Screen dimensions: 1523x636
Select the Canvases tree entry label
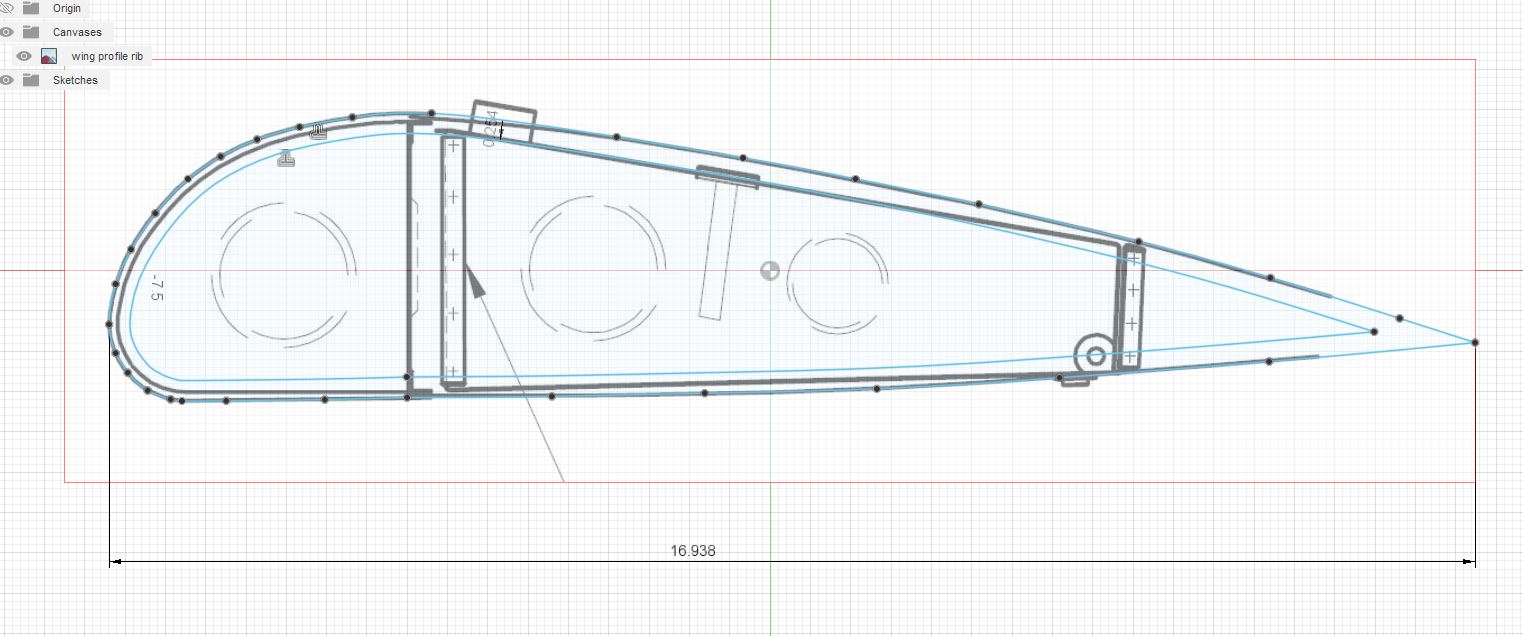tap(77, 32)
